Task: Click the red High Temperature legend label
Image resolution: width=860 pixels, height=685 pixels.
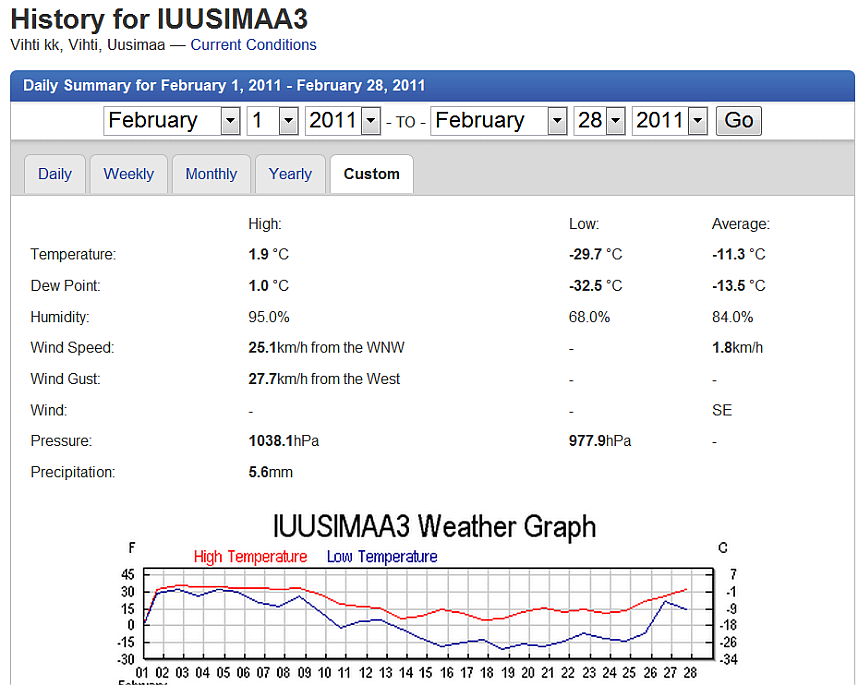Action: pyautogui.click(x=250, y=557)
